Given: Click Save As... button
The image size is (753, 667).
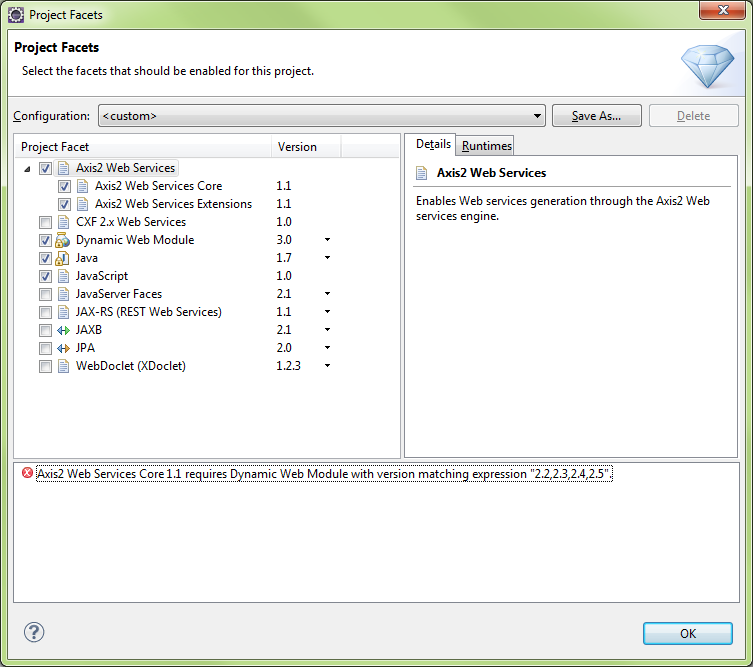Looking at the screenshot, I should tap(596, 116).
